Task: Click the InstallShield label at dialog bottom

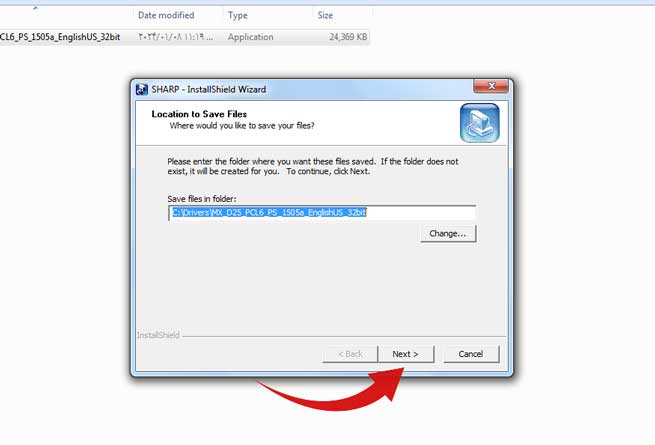Action: pos(158,335)
